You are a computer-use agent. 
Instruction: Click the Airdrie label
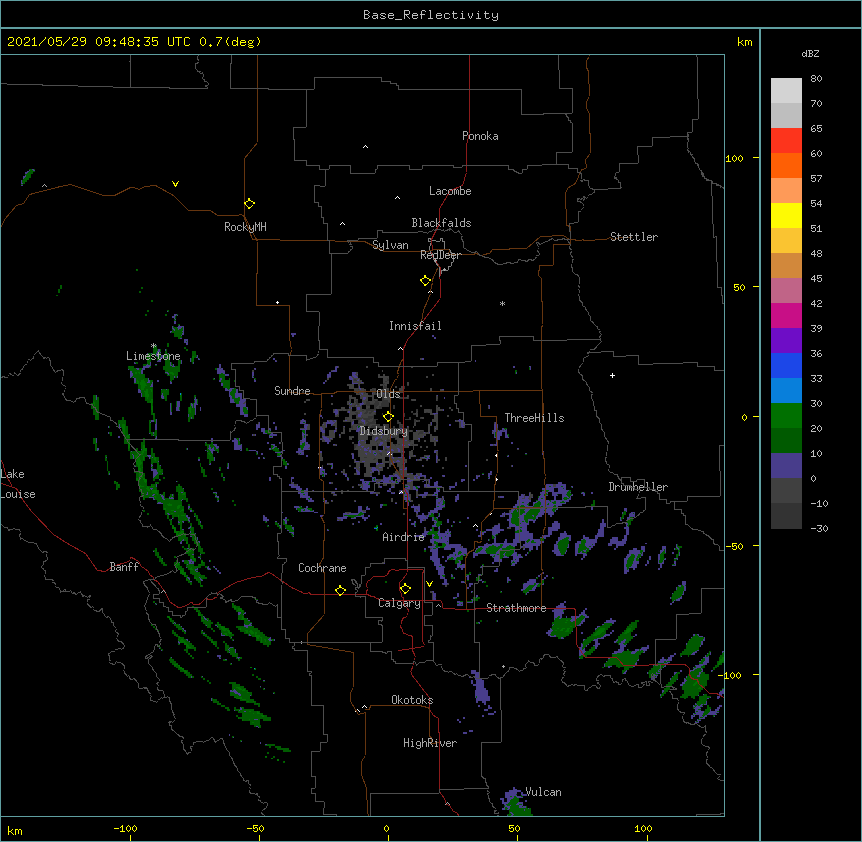[404, 537]
